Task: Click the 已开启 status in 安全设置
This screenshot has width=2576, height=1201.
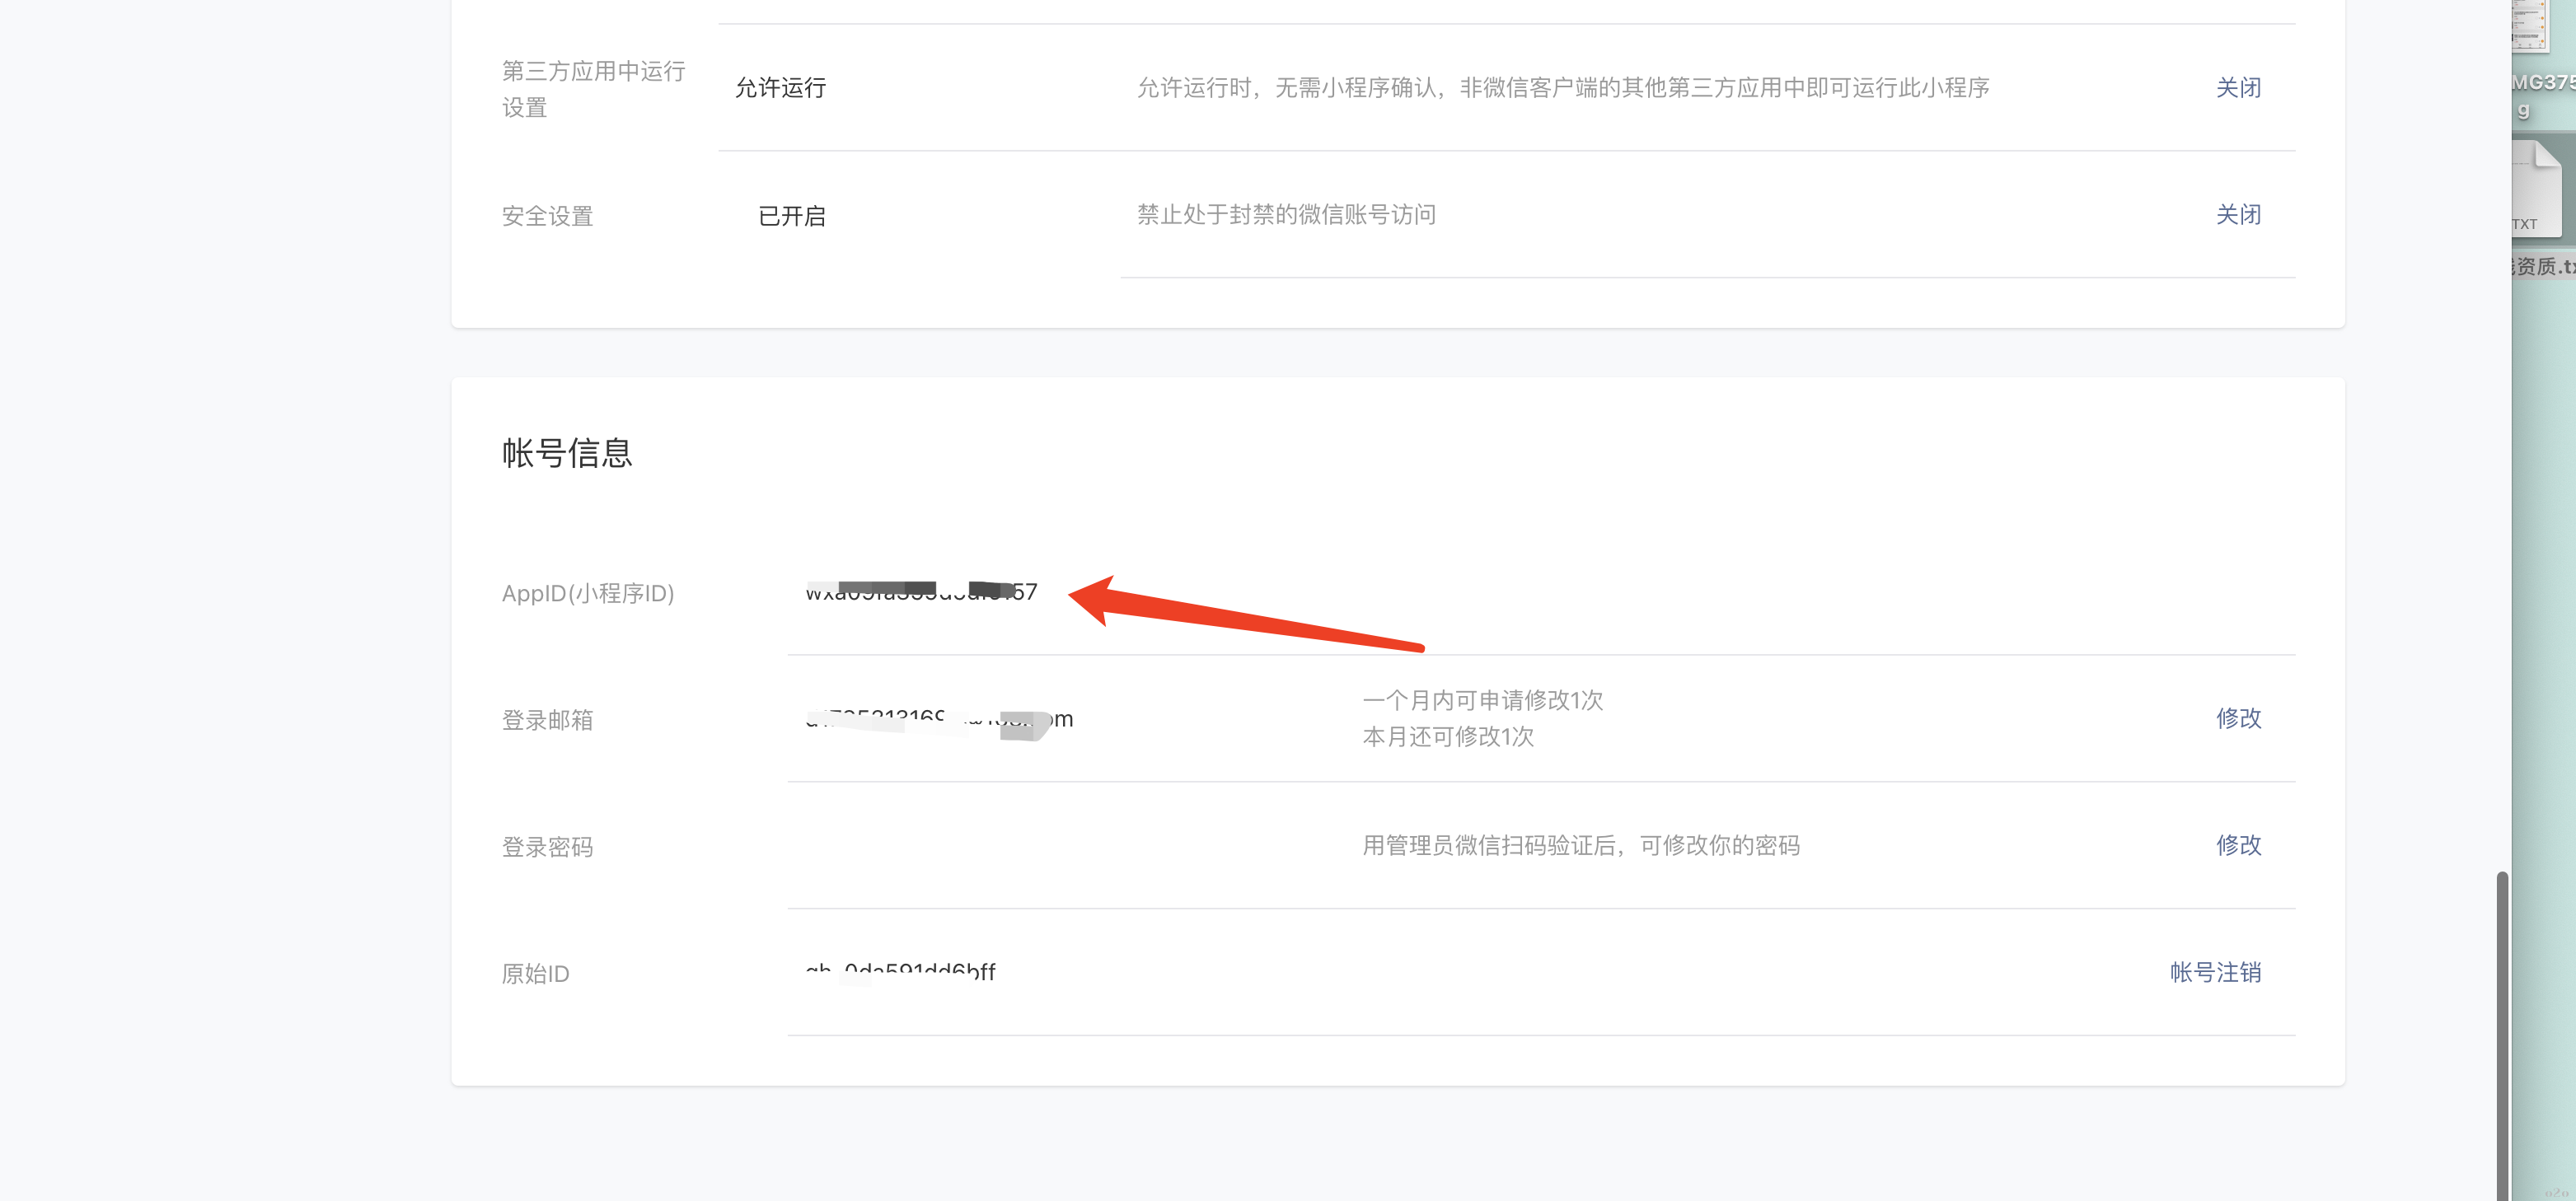Action: [x=791, y=216]
